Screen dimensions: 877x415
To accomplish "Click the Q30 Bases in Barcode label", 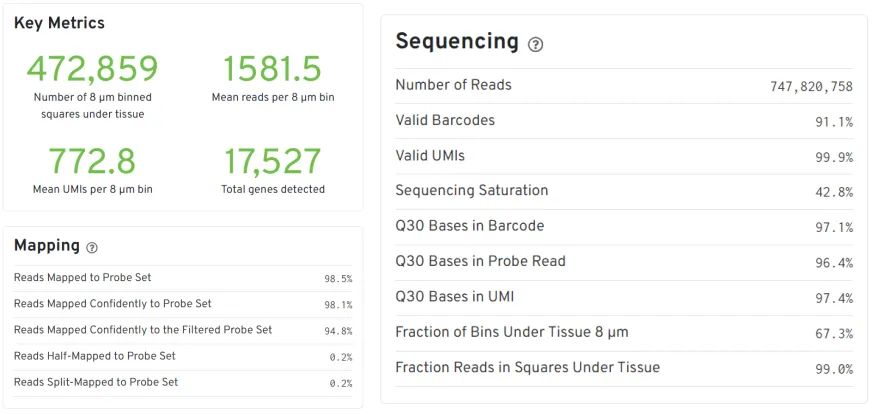I will pyautogui.click(x=469, y=226).
